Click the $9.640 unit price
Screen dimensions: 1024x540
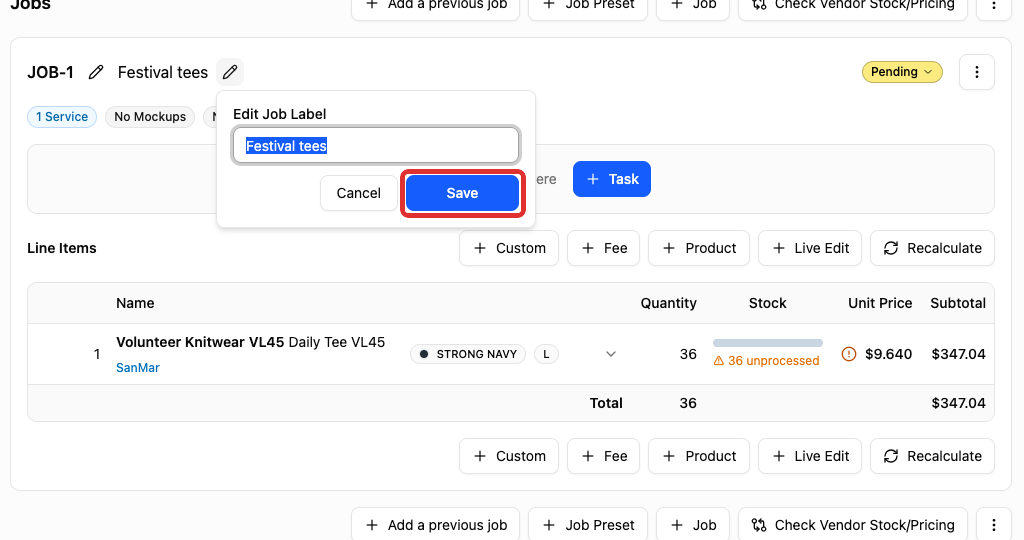[888, 354]
